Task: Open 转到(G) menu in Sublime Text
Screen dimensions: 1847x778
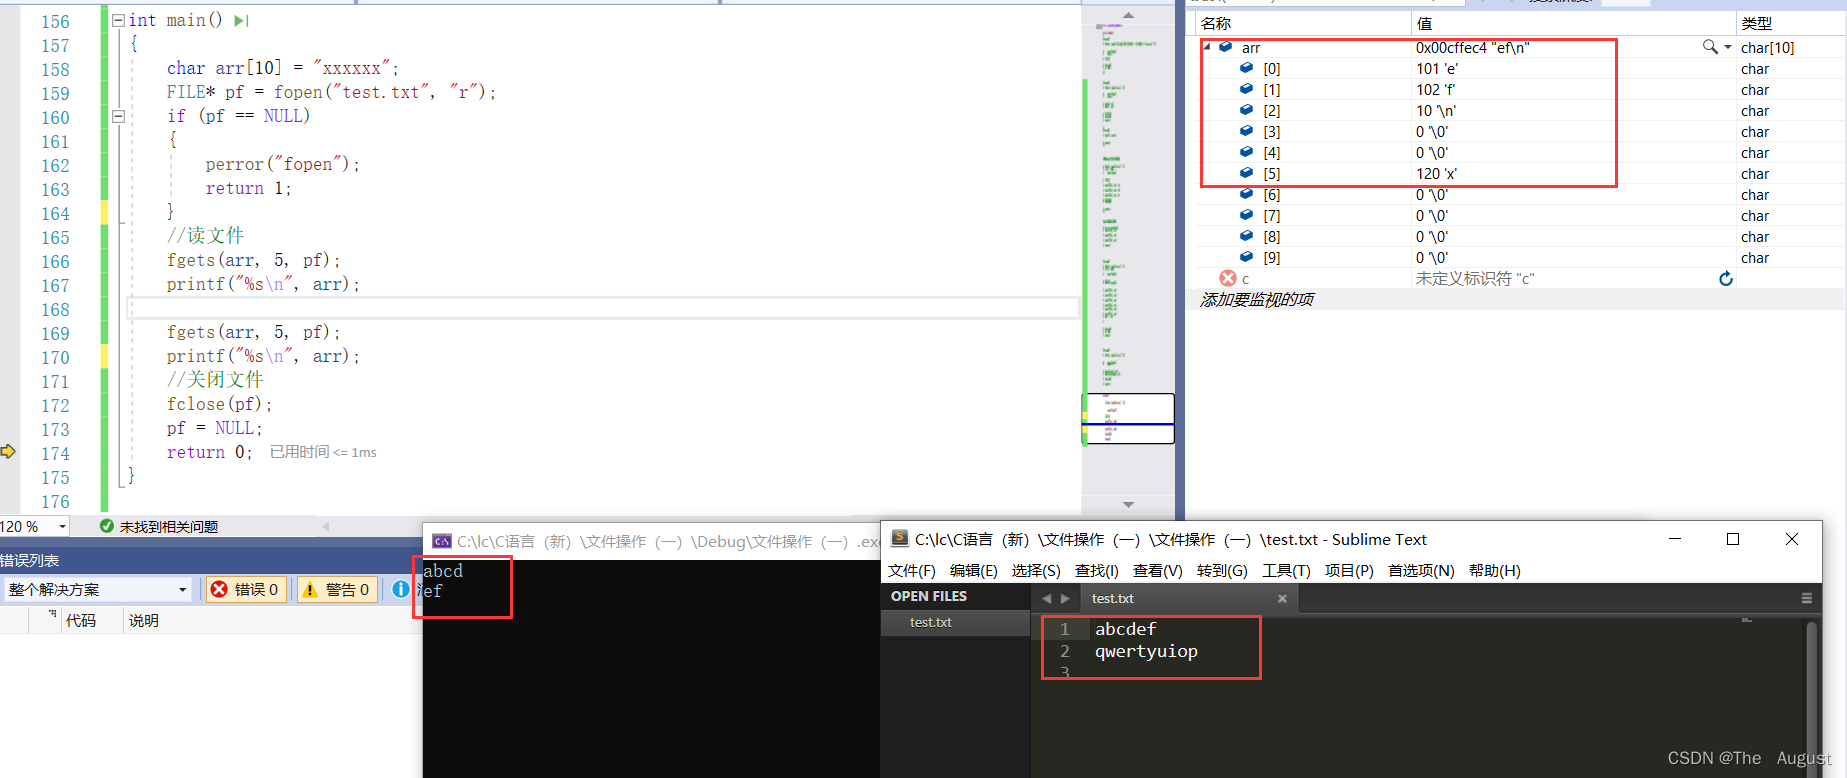Action: pyautogui.click(x=1222, y=570)
